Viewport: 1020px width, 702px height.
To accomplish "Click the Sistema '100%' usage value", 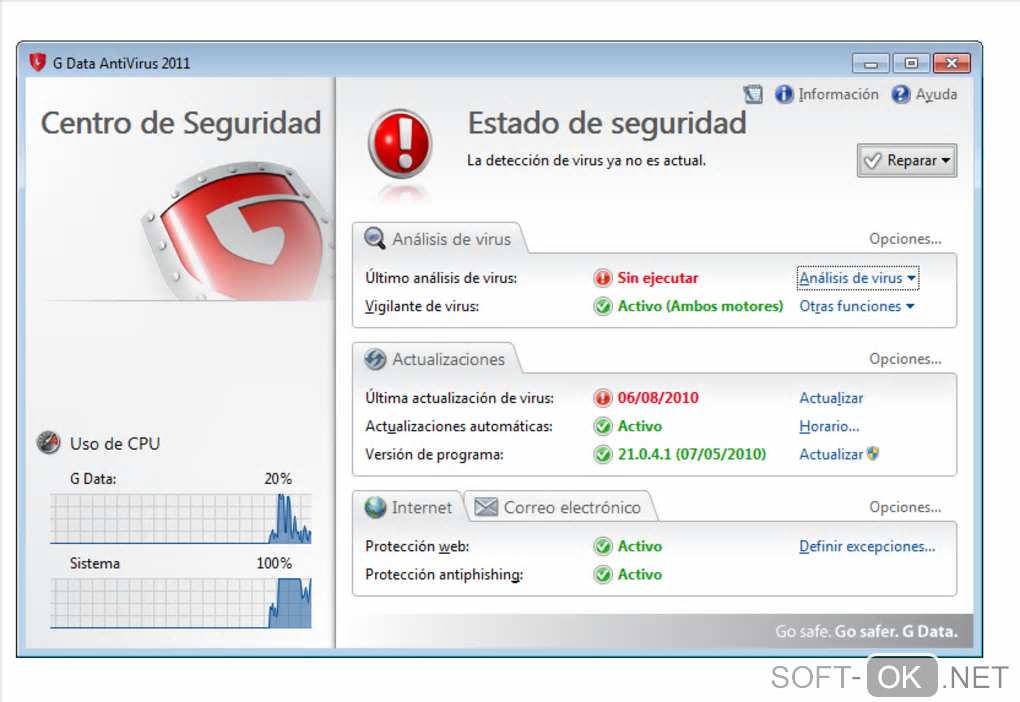I will (274, 563).
